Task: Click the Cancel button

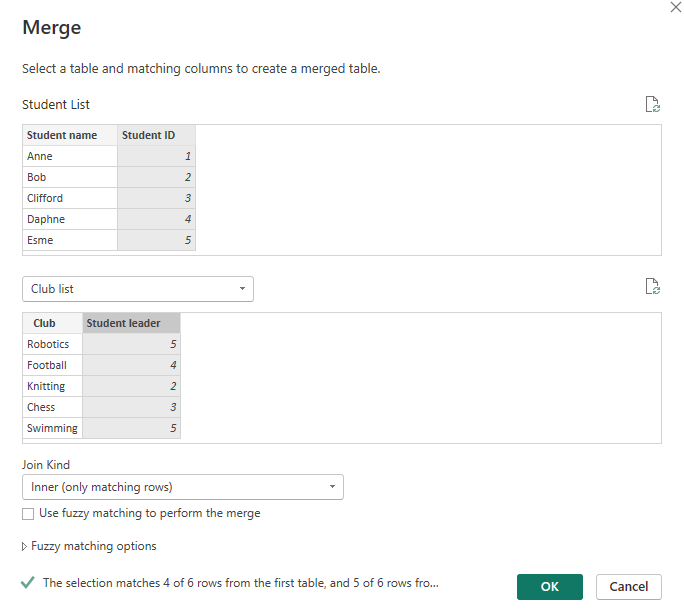Action: [629, 587]
